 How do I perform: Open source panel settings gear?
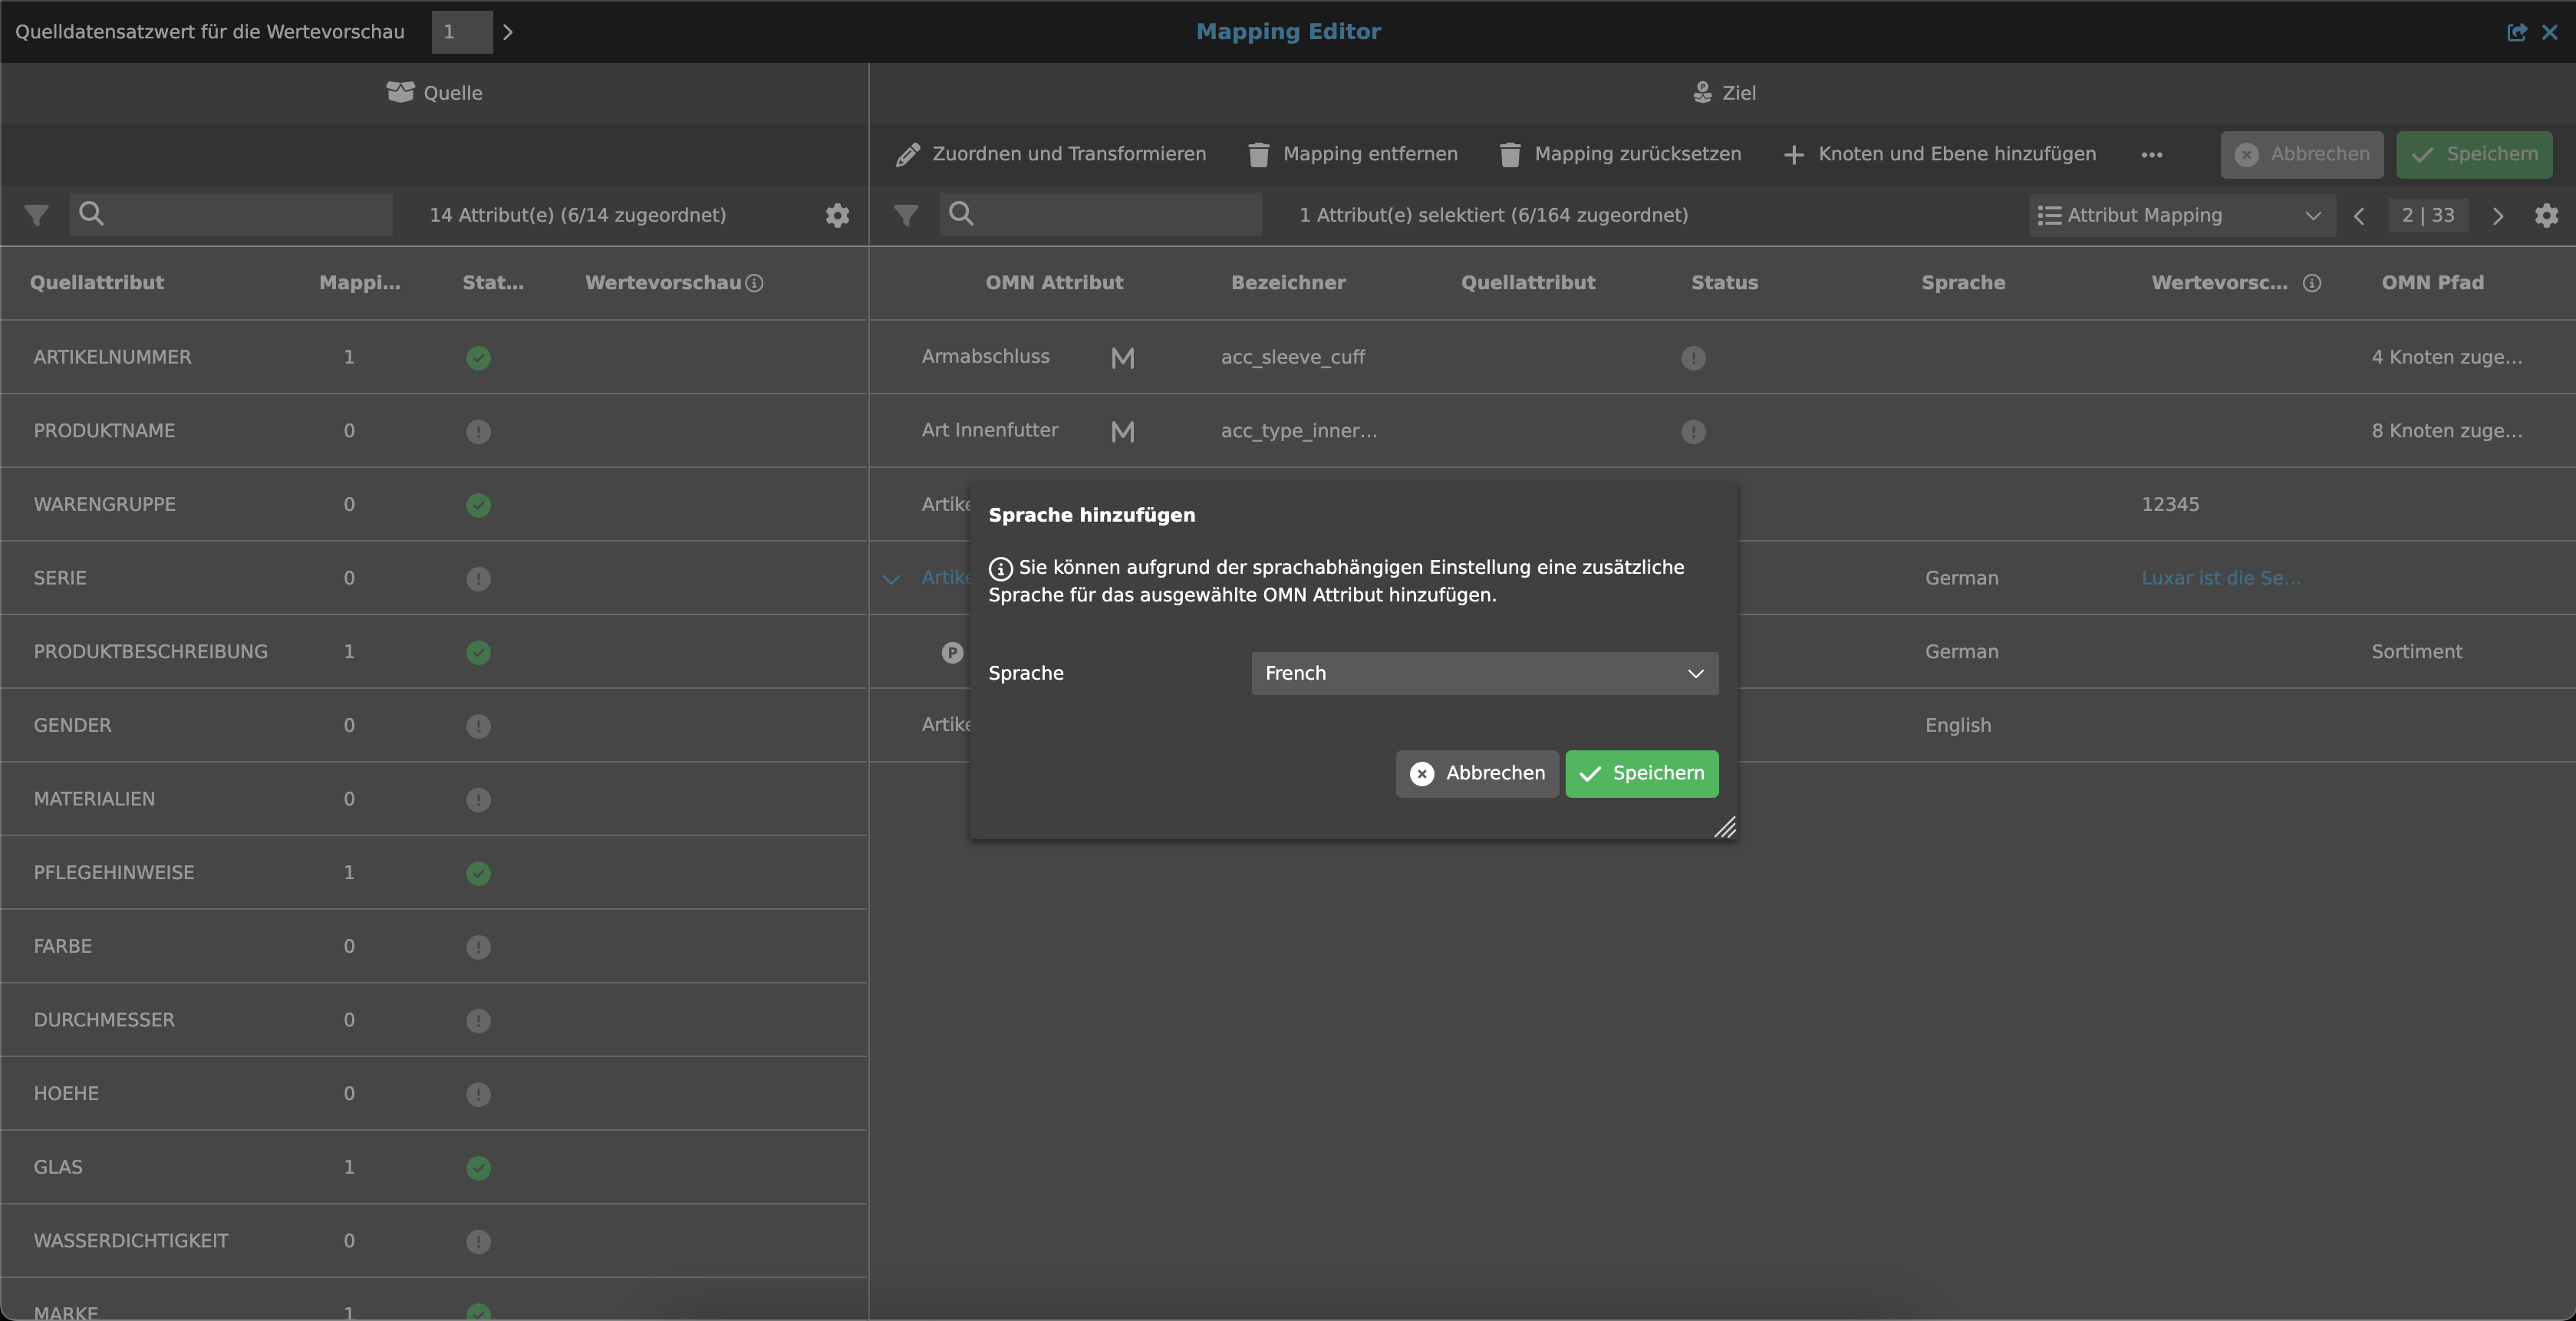(837, 215)
